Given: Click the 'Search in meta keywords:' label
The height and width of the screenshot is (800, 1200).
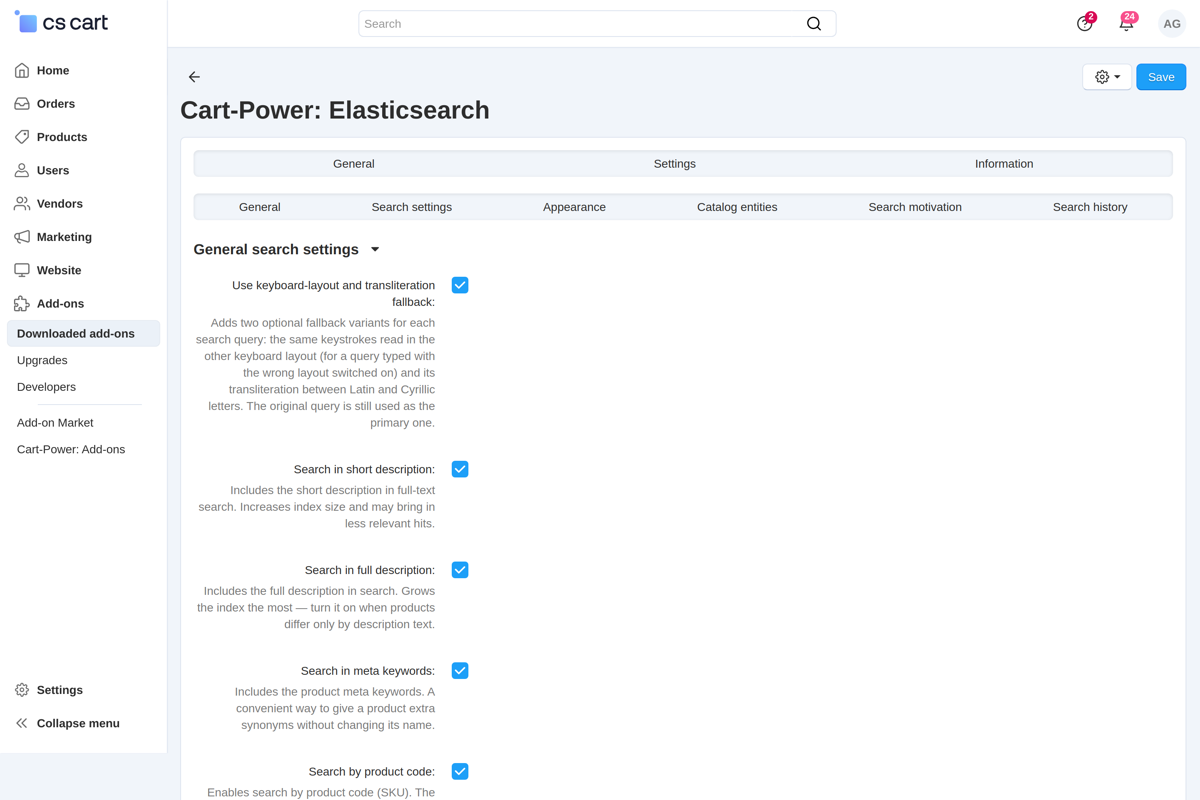Looking at the screenshot, I should (x=368, y=671).
